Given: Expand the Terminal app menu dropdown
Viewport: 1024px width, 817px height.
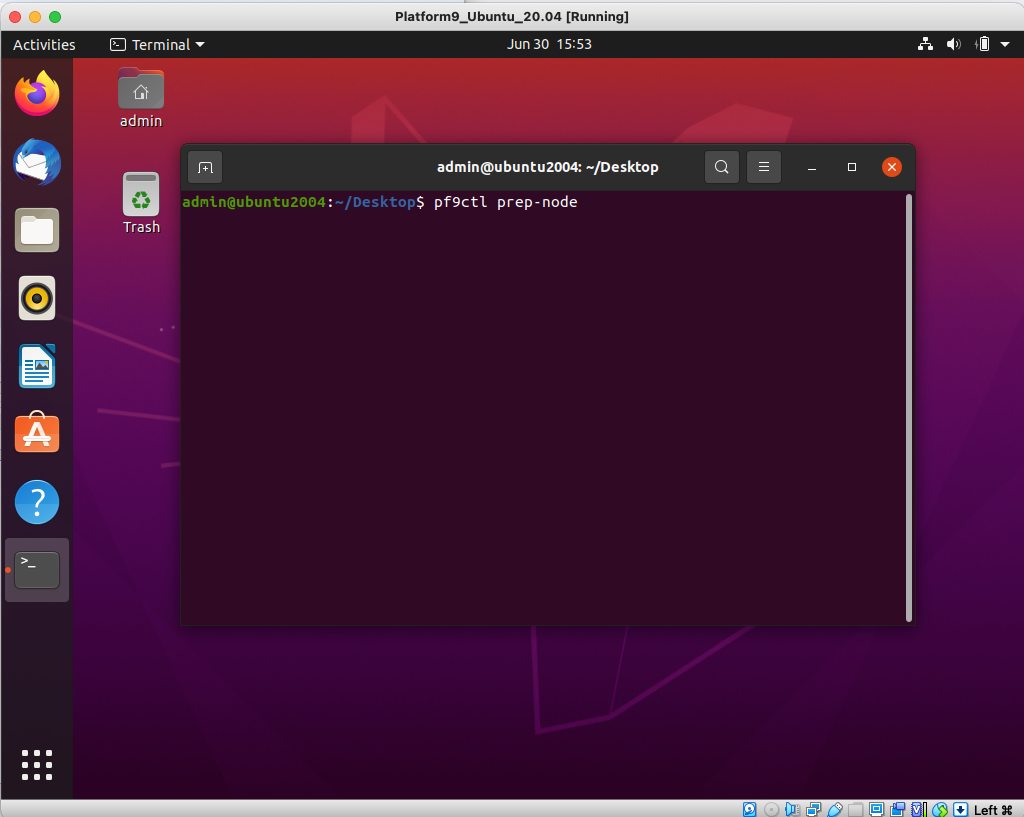Looking at the screenshot, I should point(157,44).
